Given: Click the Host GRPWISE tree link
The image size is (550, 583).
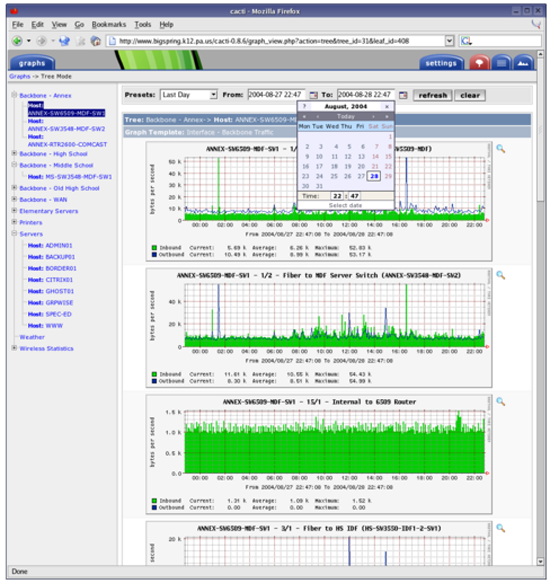Looking at the screenshot, I should tap(51, 303).
